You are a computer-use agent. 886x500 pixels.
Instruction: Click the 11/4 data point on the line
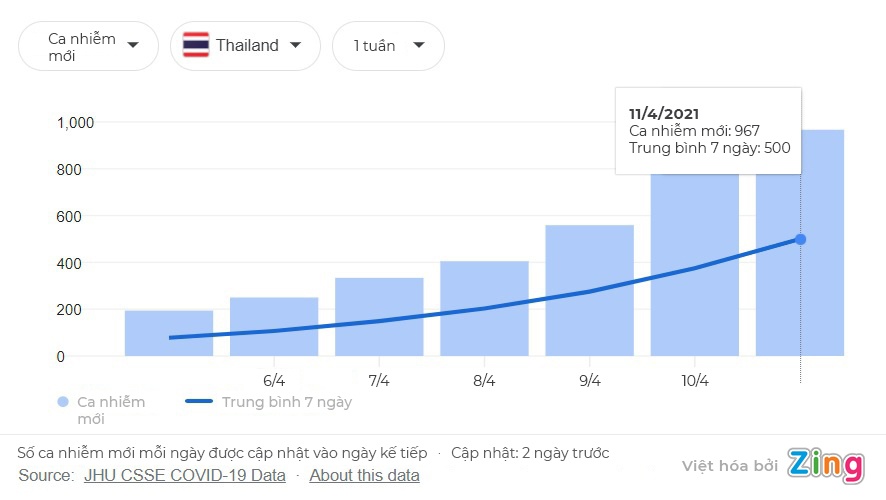coord(800,239)
